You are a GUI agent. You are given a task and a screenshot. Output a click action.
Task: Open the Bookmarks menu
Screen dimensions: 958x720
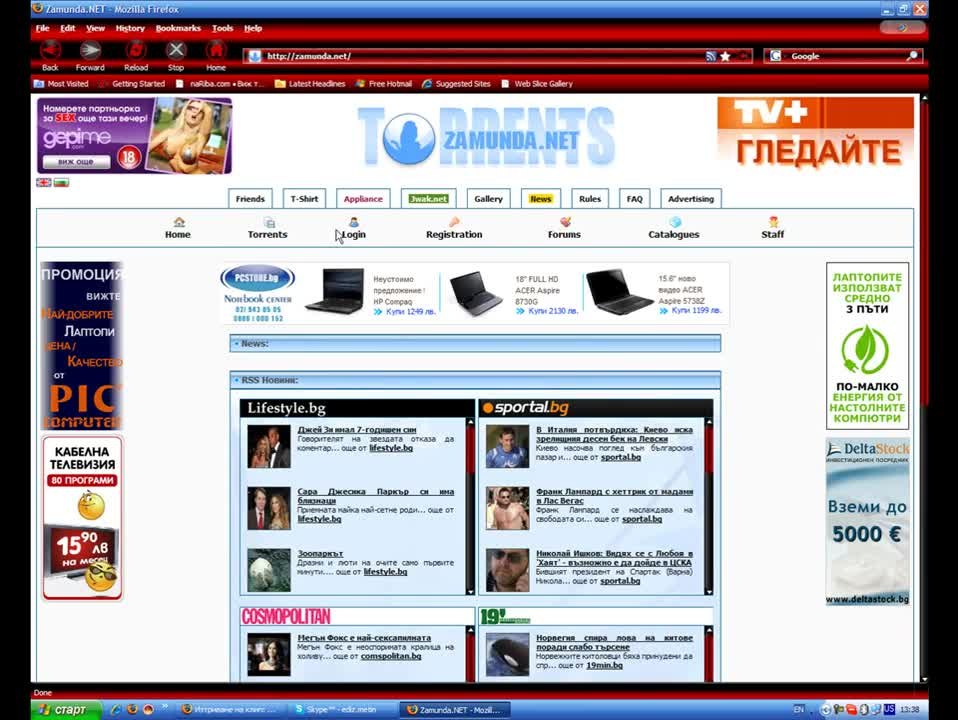click(x=178, y=28)
